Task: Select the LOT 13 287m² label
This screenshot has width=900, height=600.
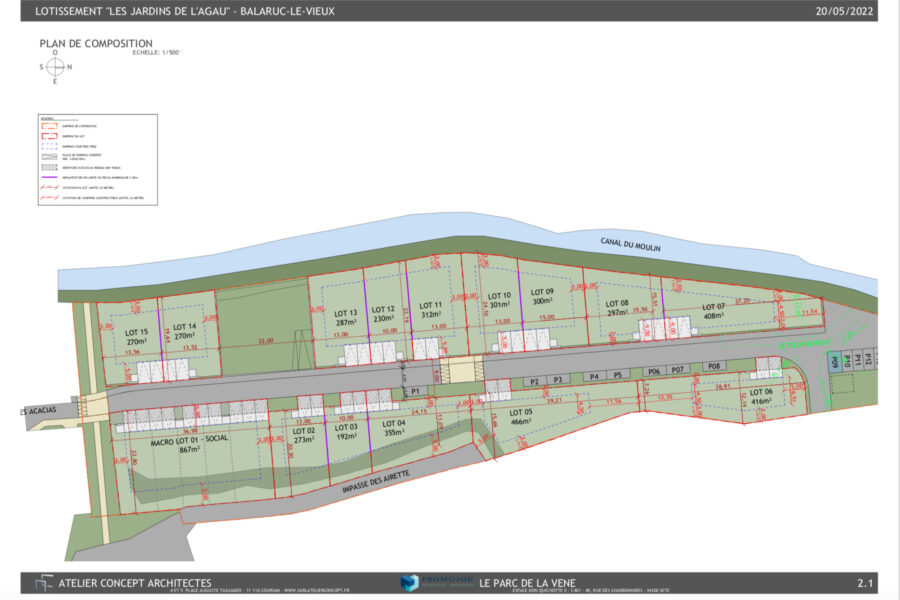Action: (346, 318)
